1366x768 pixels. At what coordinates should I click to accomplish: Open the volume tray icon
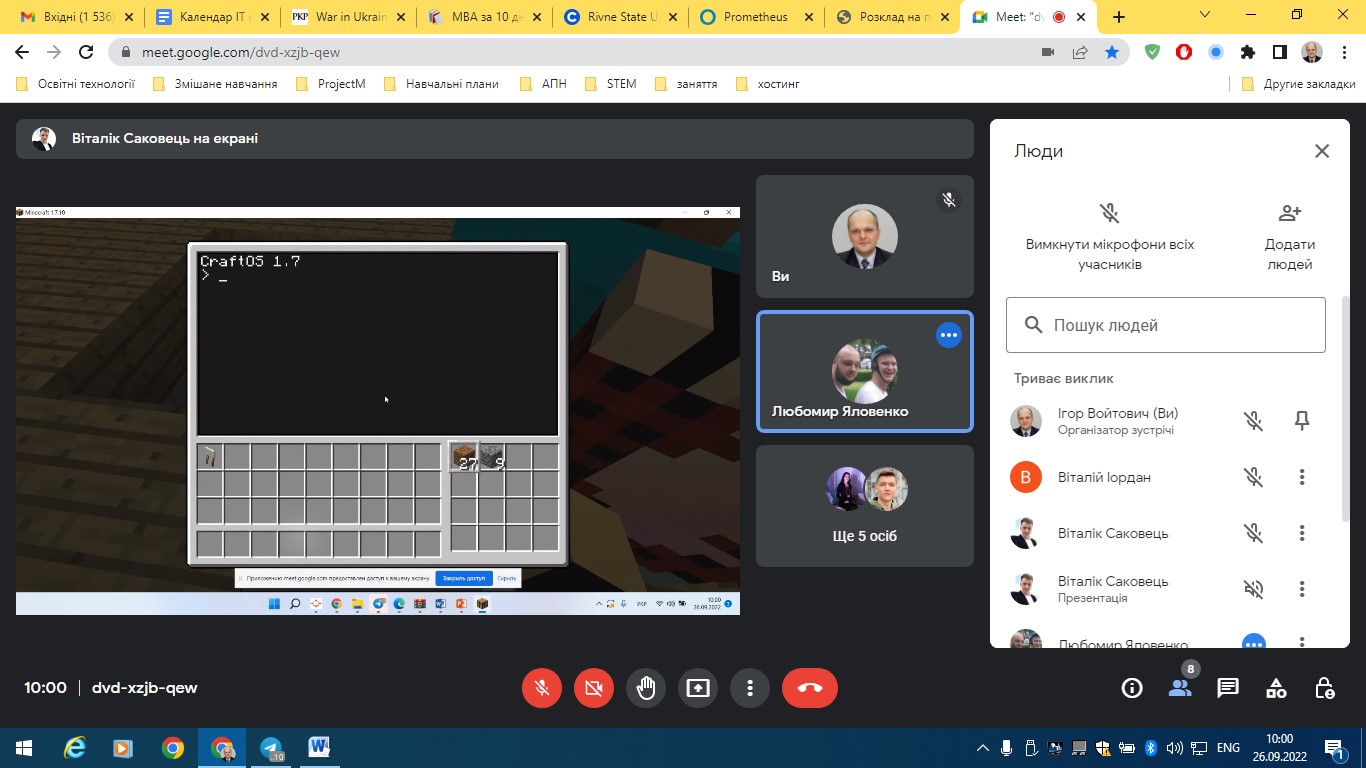point(1175,748)
